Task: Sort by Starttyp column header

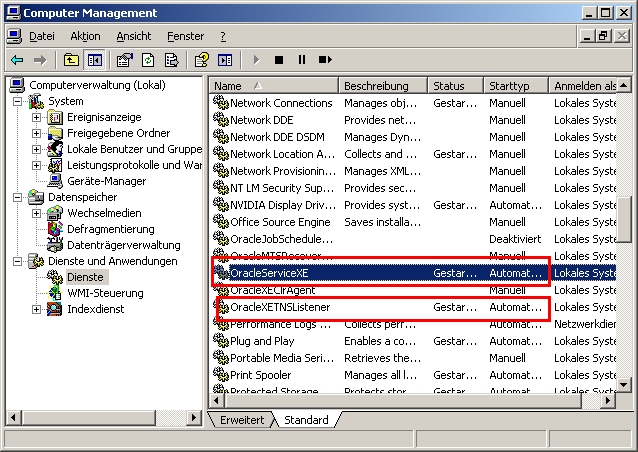Action: tap(516, 86)
